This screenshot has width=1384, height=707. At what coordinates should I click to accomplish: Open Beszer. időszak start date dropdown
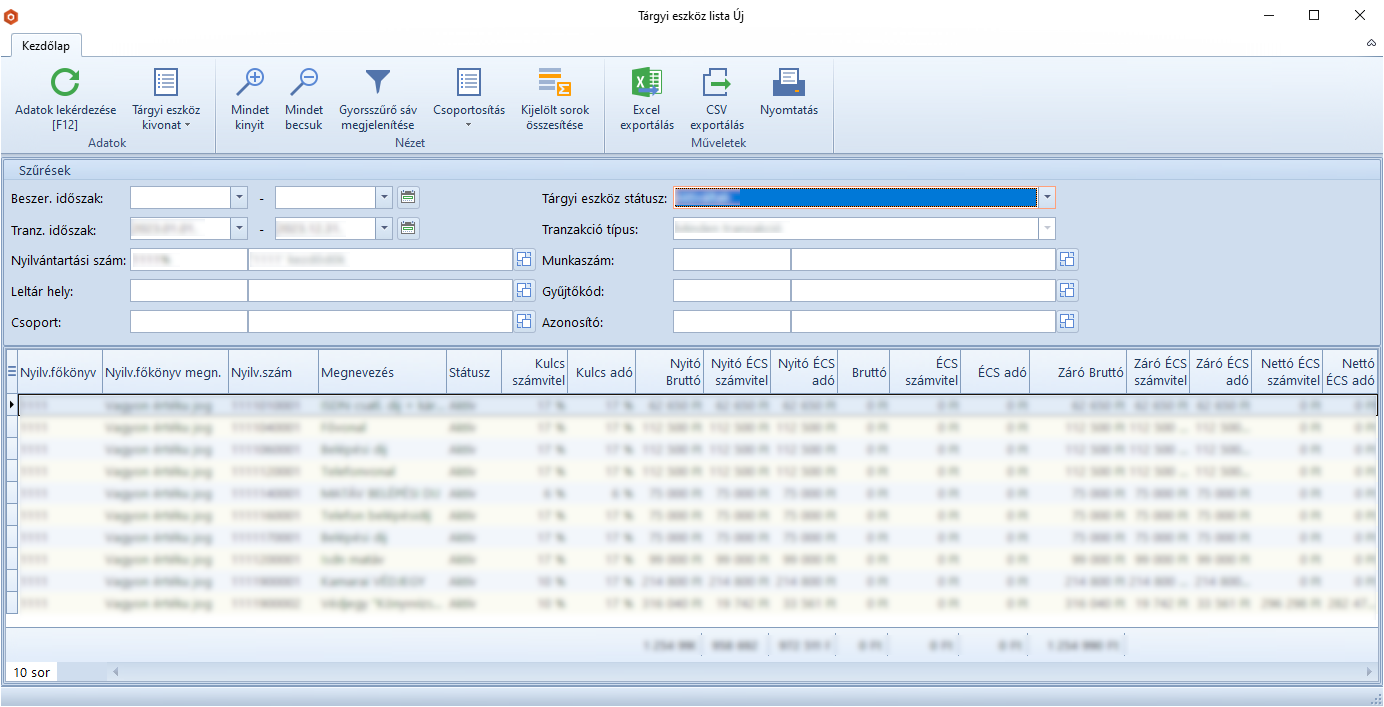coord(239,198)
